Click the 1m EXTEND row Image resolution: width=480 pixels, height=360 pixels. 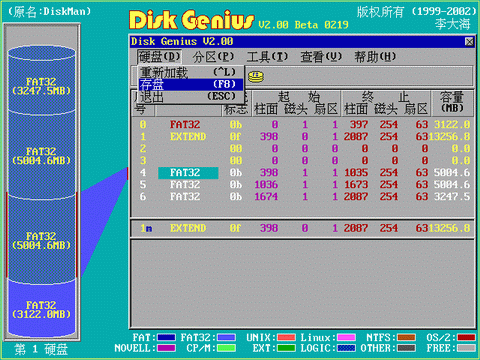pos(303,228)
